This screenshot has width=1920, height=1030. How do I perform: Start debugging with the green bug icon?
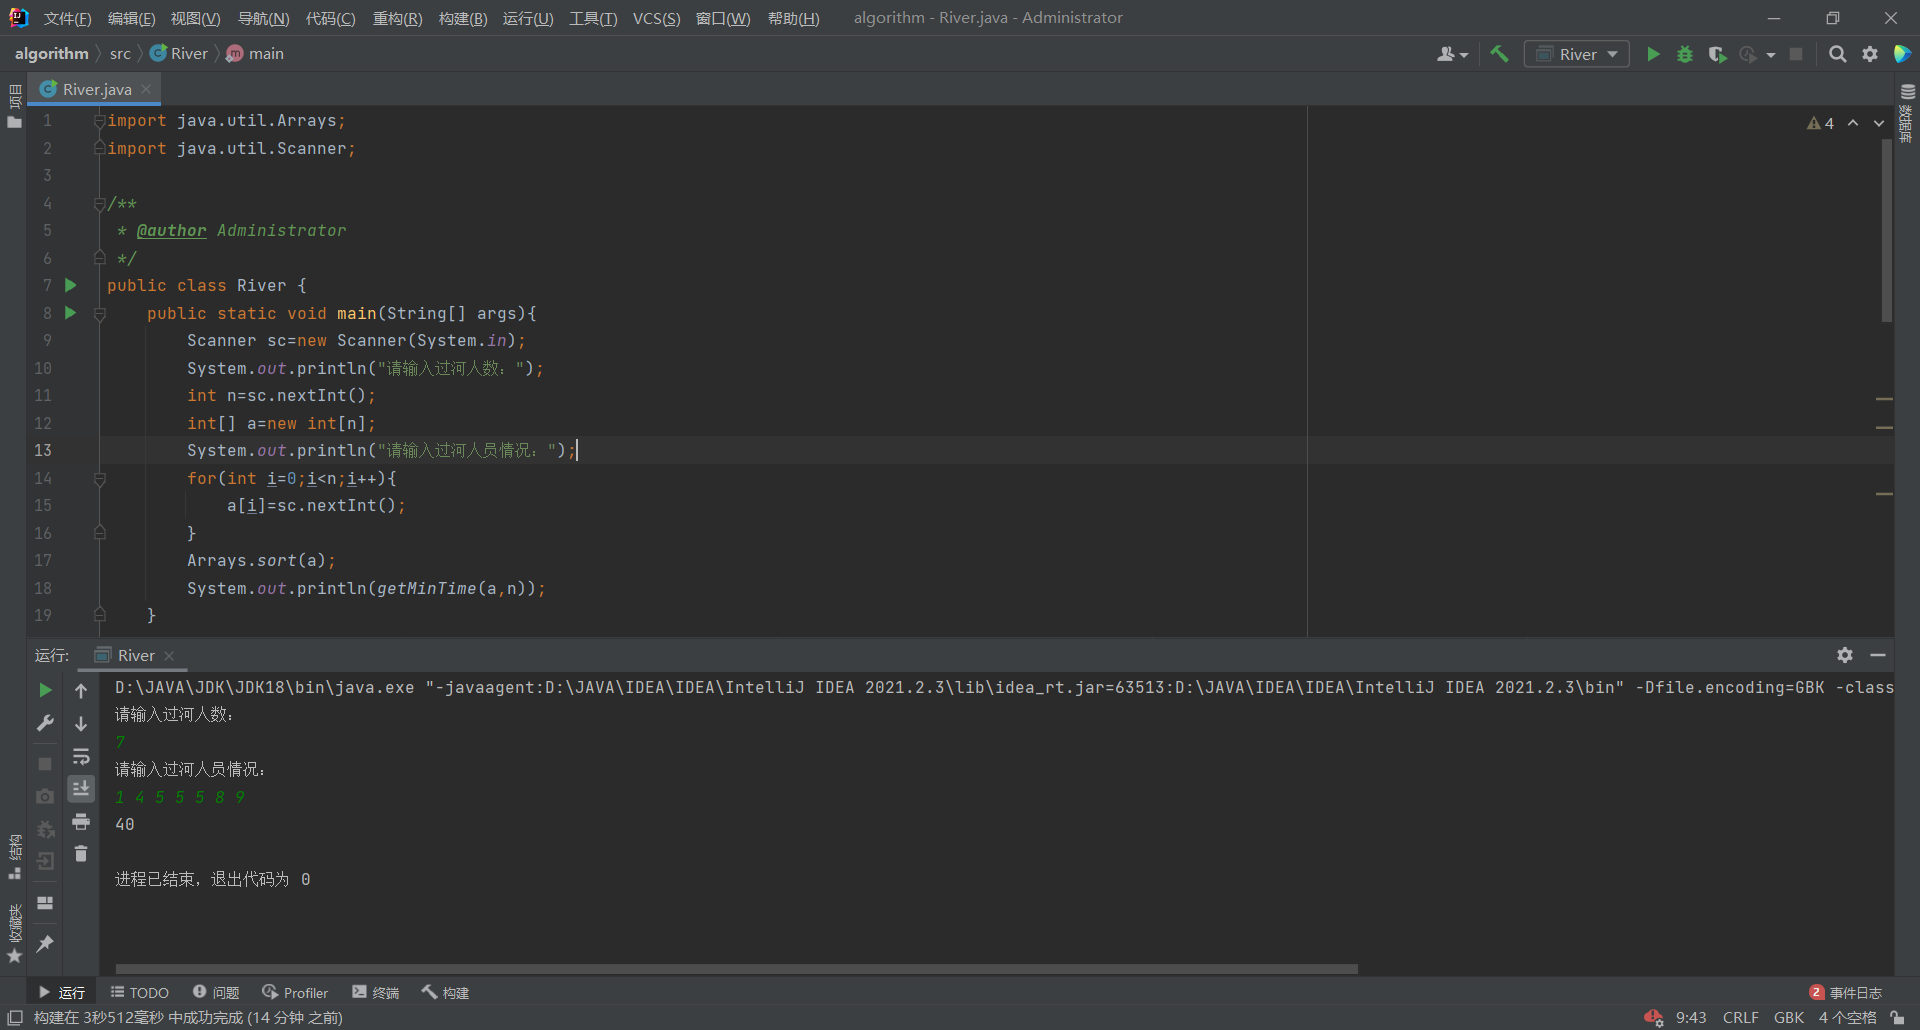point(1685,54)
